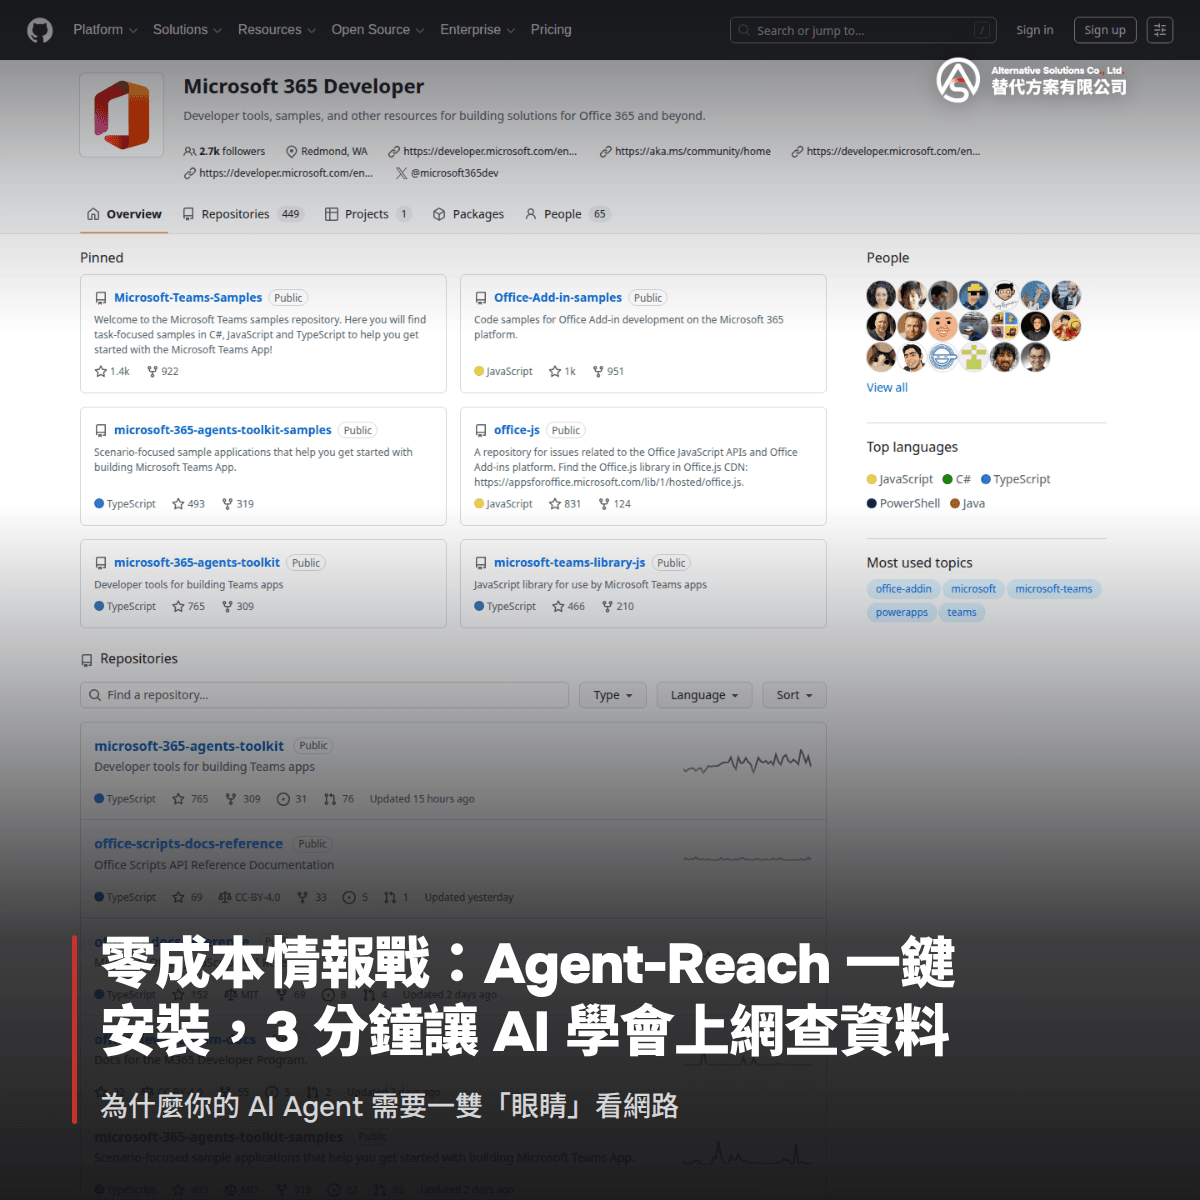The height and width of the screenshot is (1200, 1200).
Task: Click fork count 951 on Office-Add-in-samples
Action: [x=608, y=371]
